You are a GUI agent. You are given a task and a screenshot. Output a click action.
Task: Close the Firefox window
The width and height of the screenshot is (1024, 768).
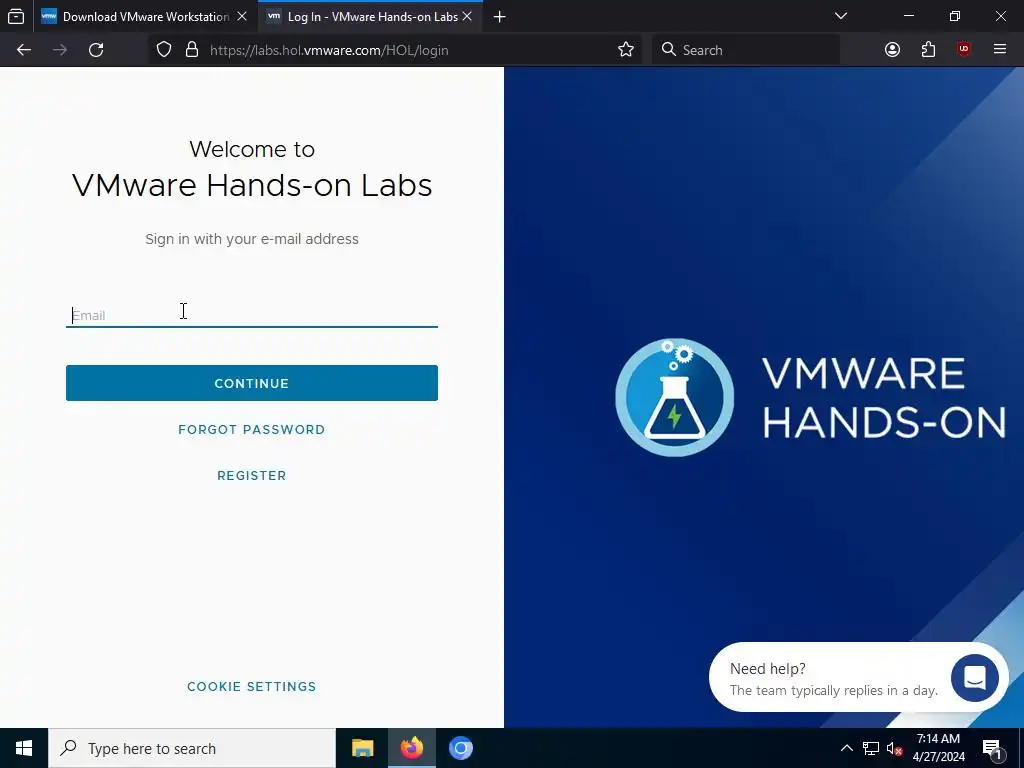click(x=1000, y=16)
